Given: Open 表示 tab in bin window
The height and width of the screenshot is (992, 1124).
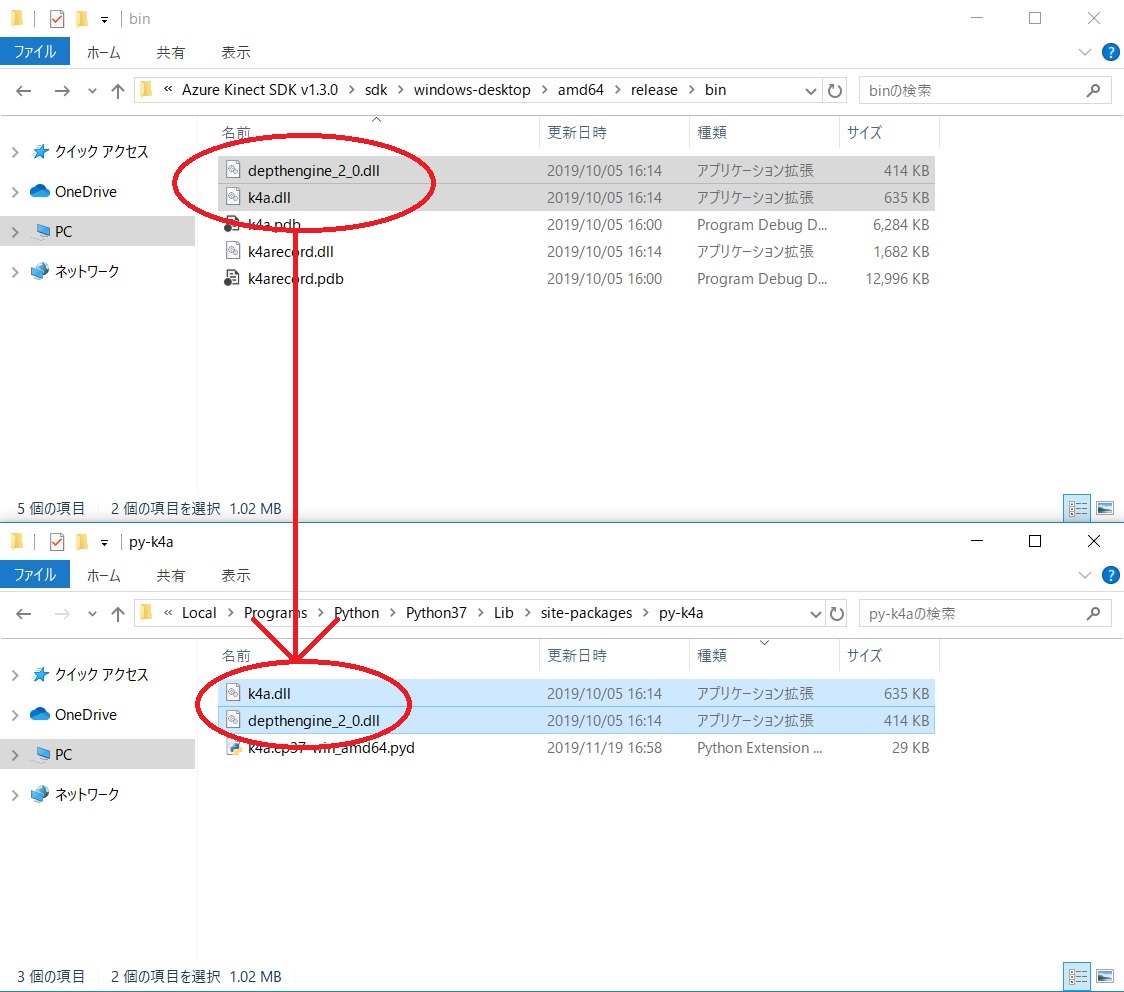Looking at the screenshot, I should coord(236,52).
